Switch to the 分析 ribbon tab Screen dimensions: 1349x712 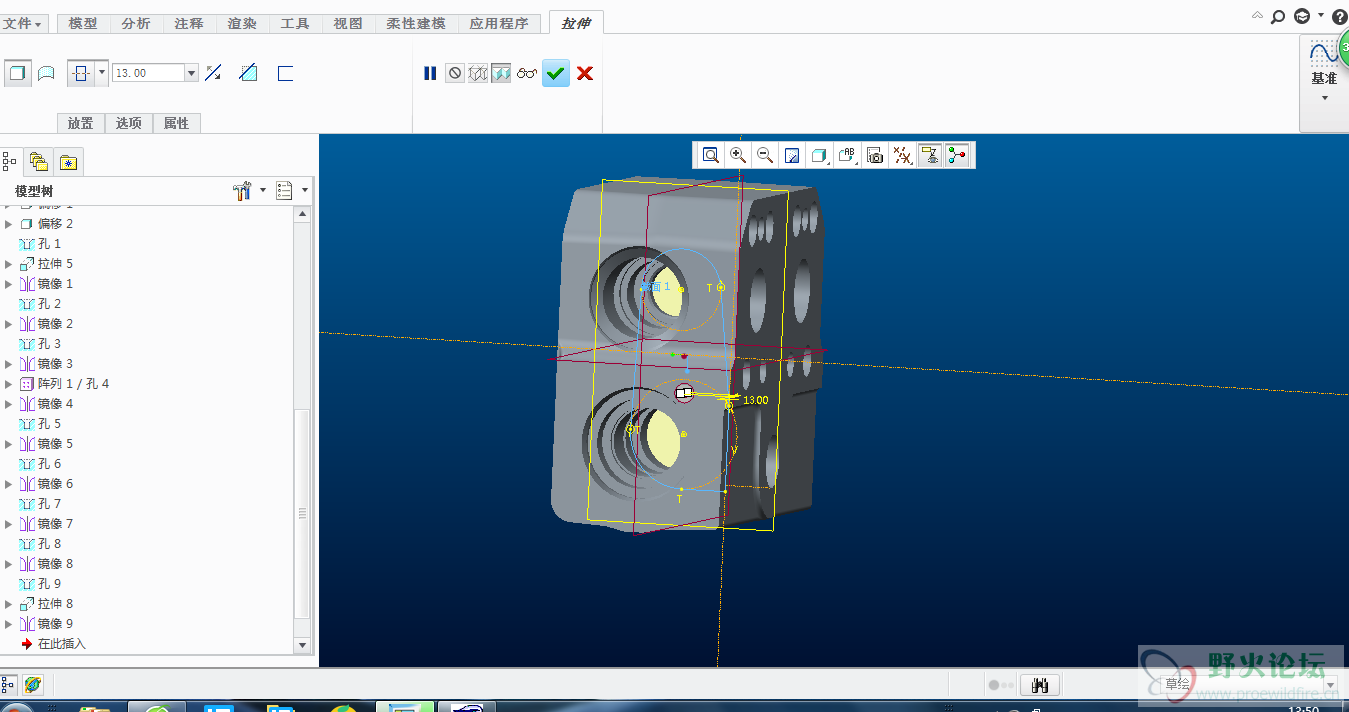[x=136, y=23]
